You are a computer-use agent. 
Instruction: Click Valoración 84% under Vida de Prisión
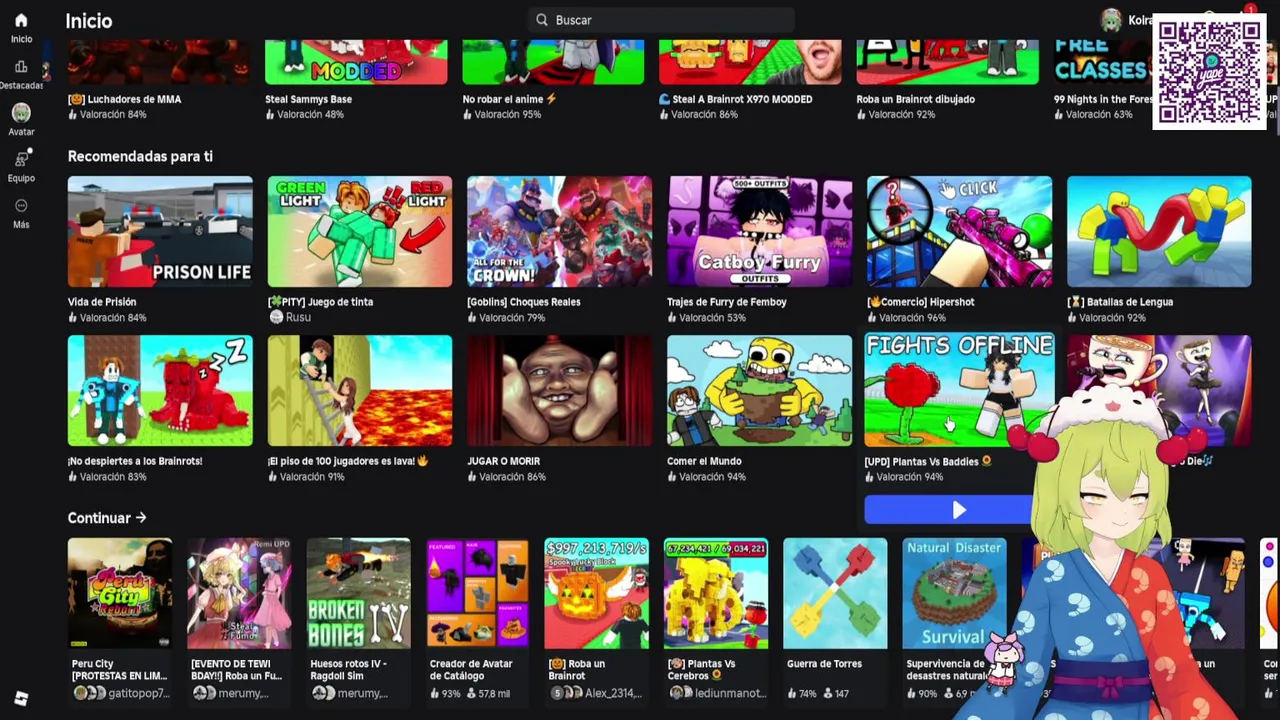coord(107,318)
